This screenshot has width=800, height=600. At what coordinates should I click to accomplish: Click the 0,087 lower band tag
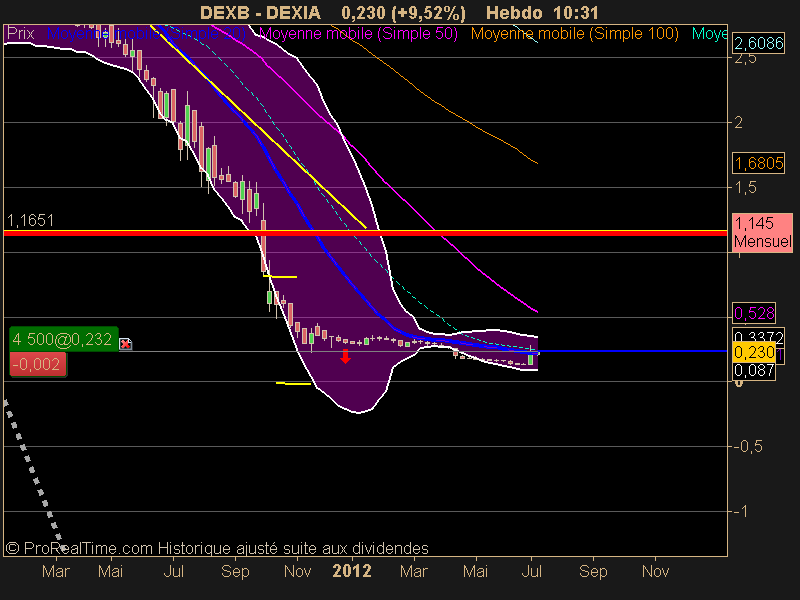click(754, 370)
